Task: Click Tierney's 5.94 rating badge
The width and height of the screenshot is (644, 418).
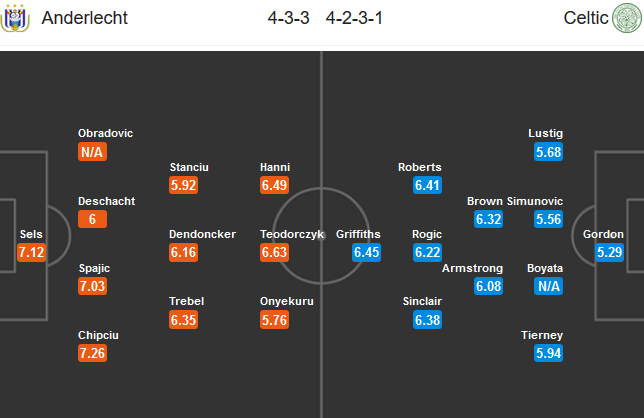Action: (x=548, y=353)
